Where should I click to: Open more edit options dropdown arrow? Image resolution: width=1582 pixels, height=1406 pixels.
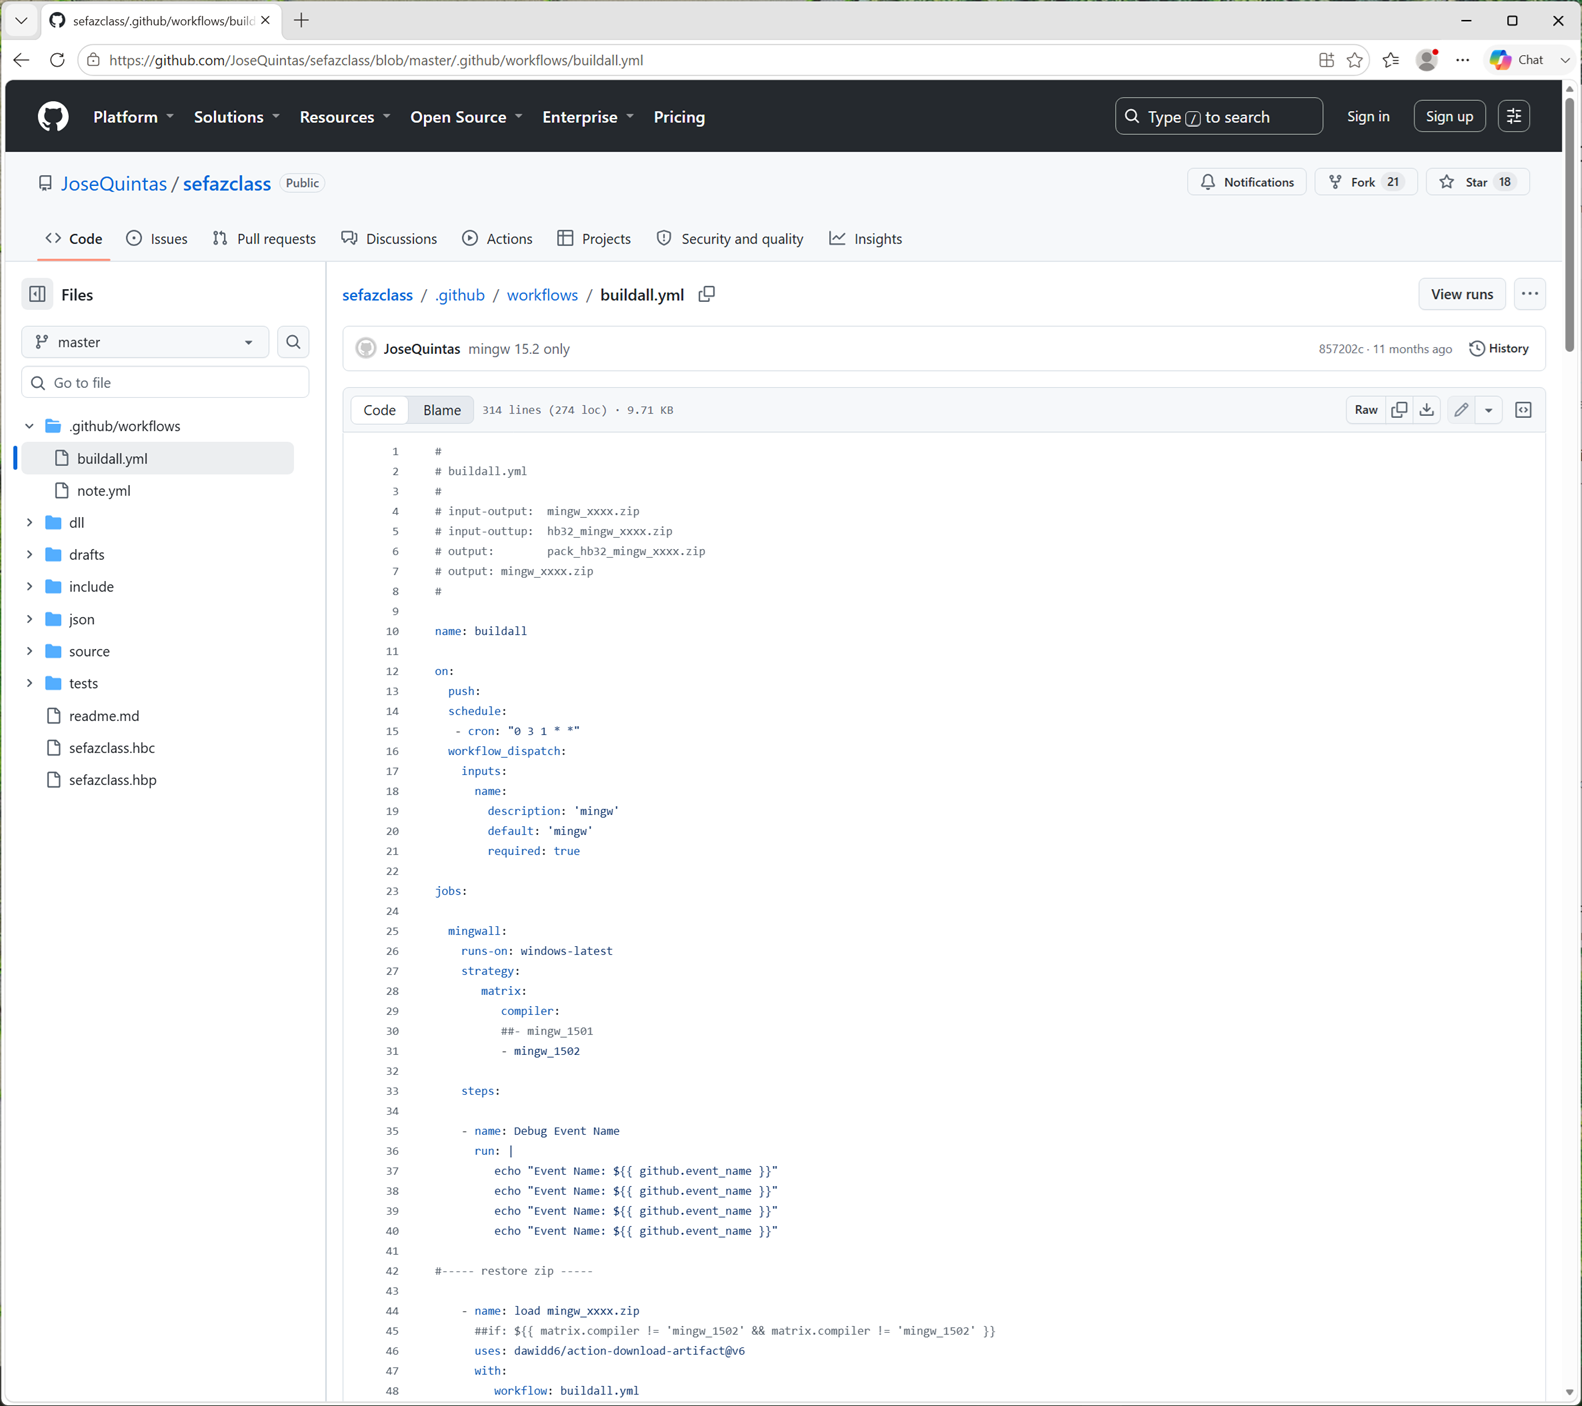click(1489, 410)
